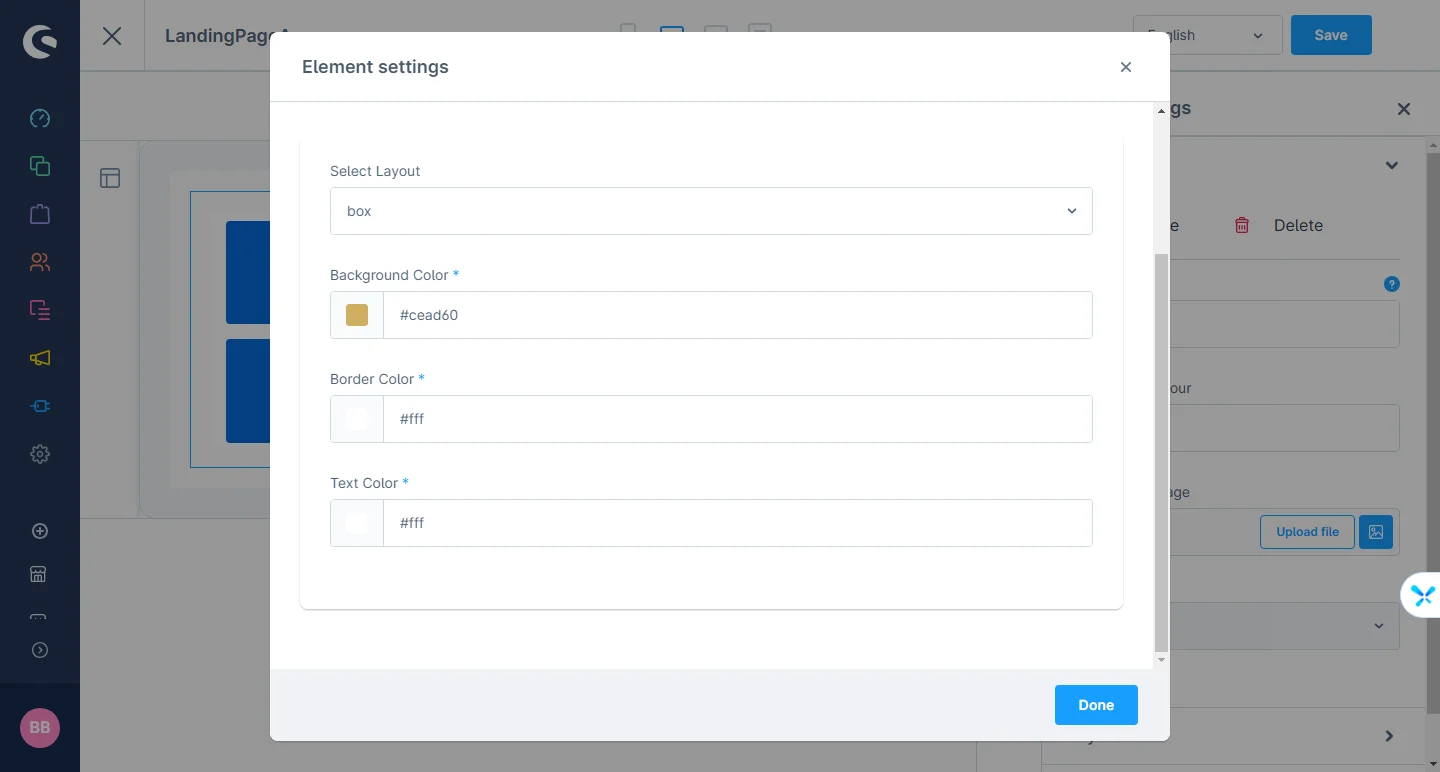Open the Settings gear icon
The image size is (1440, 772).
40,454
